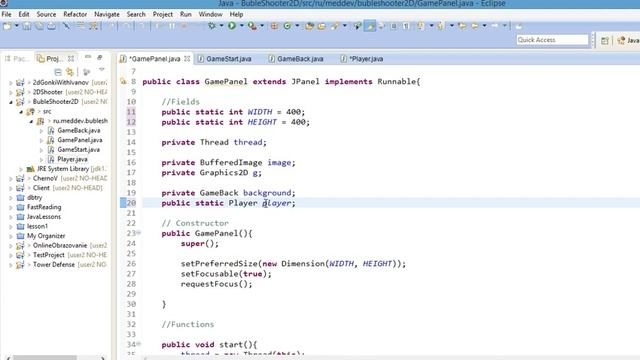Image resolution: width=640 pixels, height=360 pixels.
Task: Open the New Java Class dropdown arrow
Action: [297, 26]
